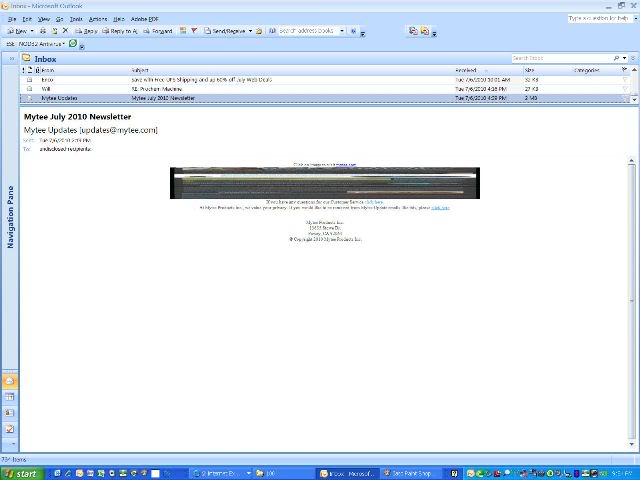640x480 pixels.
Task: Choose Reply to All in toolbar
Action: (x=119, y=31)
